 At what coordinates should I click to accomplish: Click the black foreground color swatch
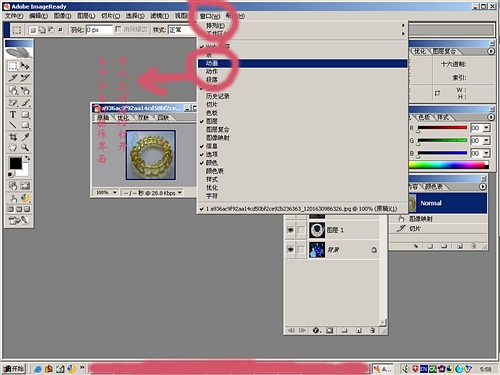(x=15, y=163)
